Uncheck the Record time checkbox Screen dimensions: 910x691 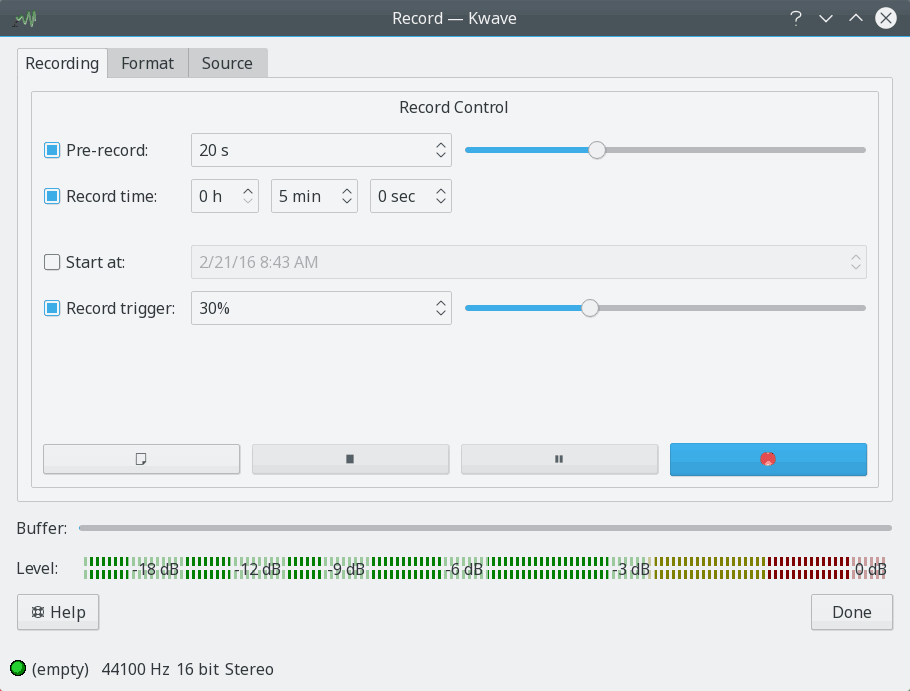click(x=52, y=196)
